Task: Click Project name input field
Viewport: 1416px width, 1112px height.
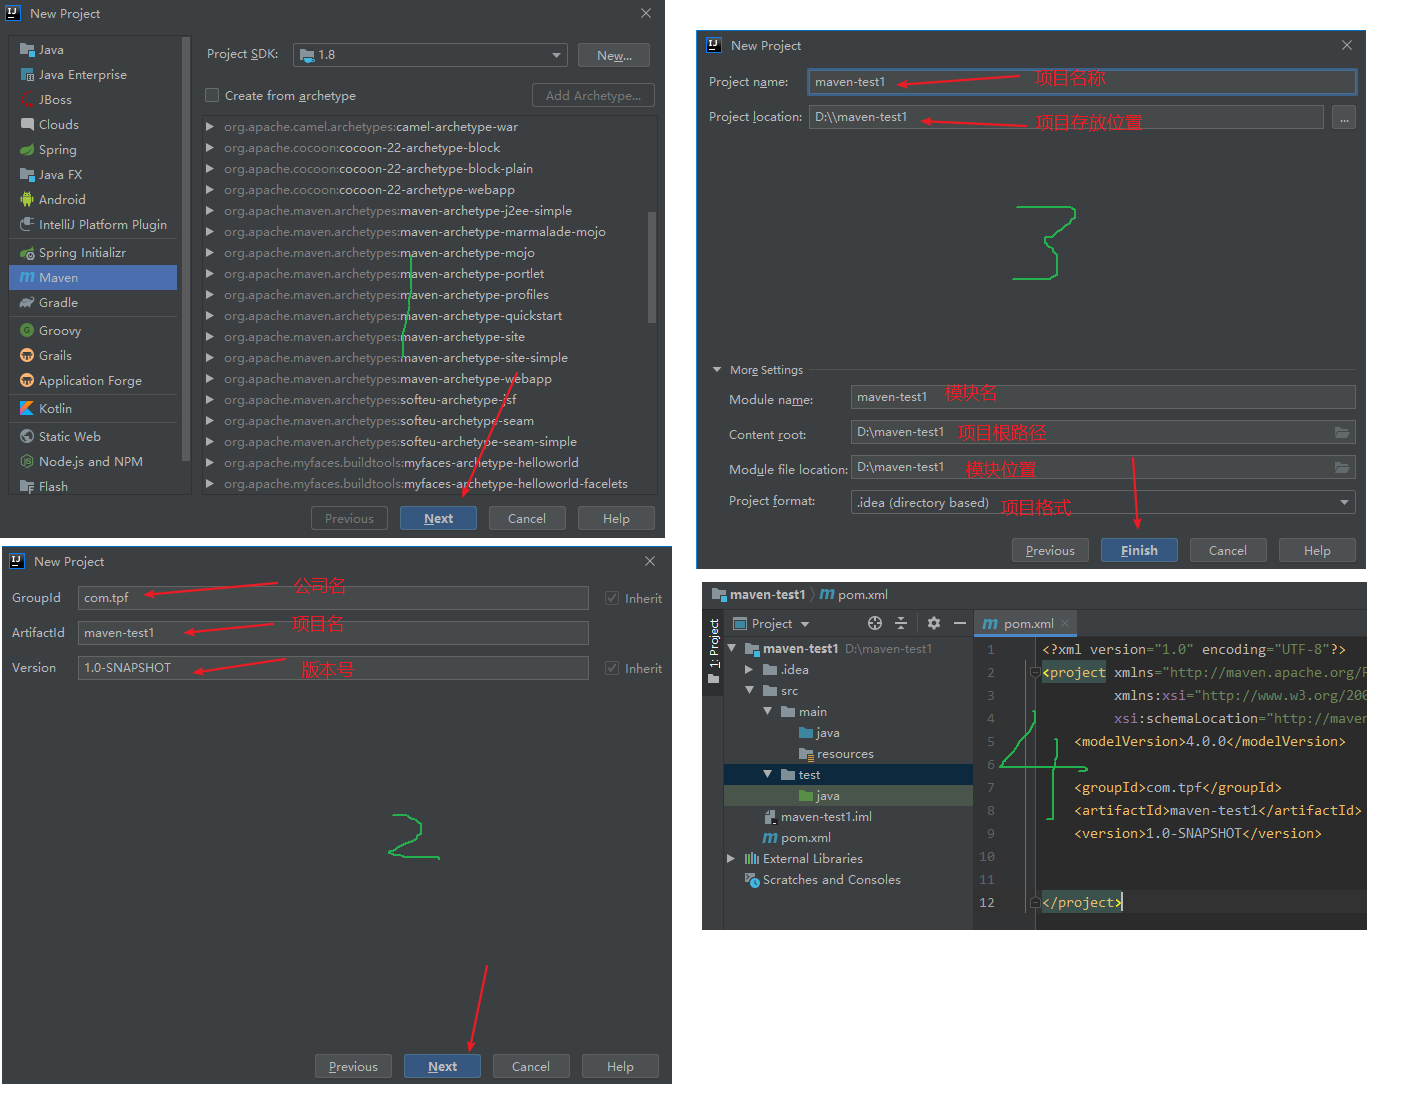Action: (1082, 82)
